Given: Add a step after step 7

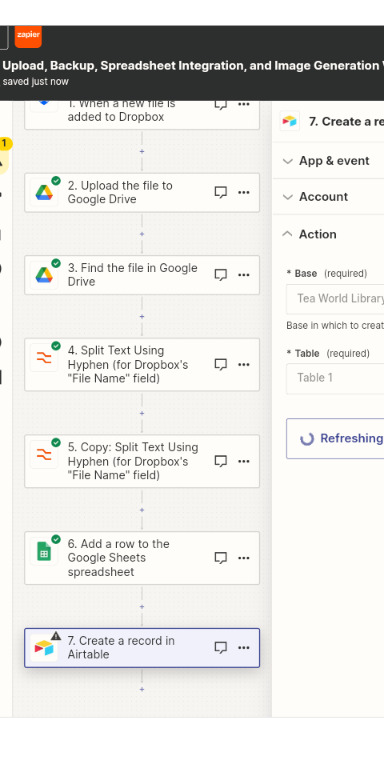Looking at the screenshot, I should (x=142, y=689).
